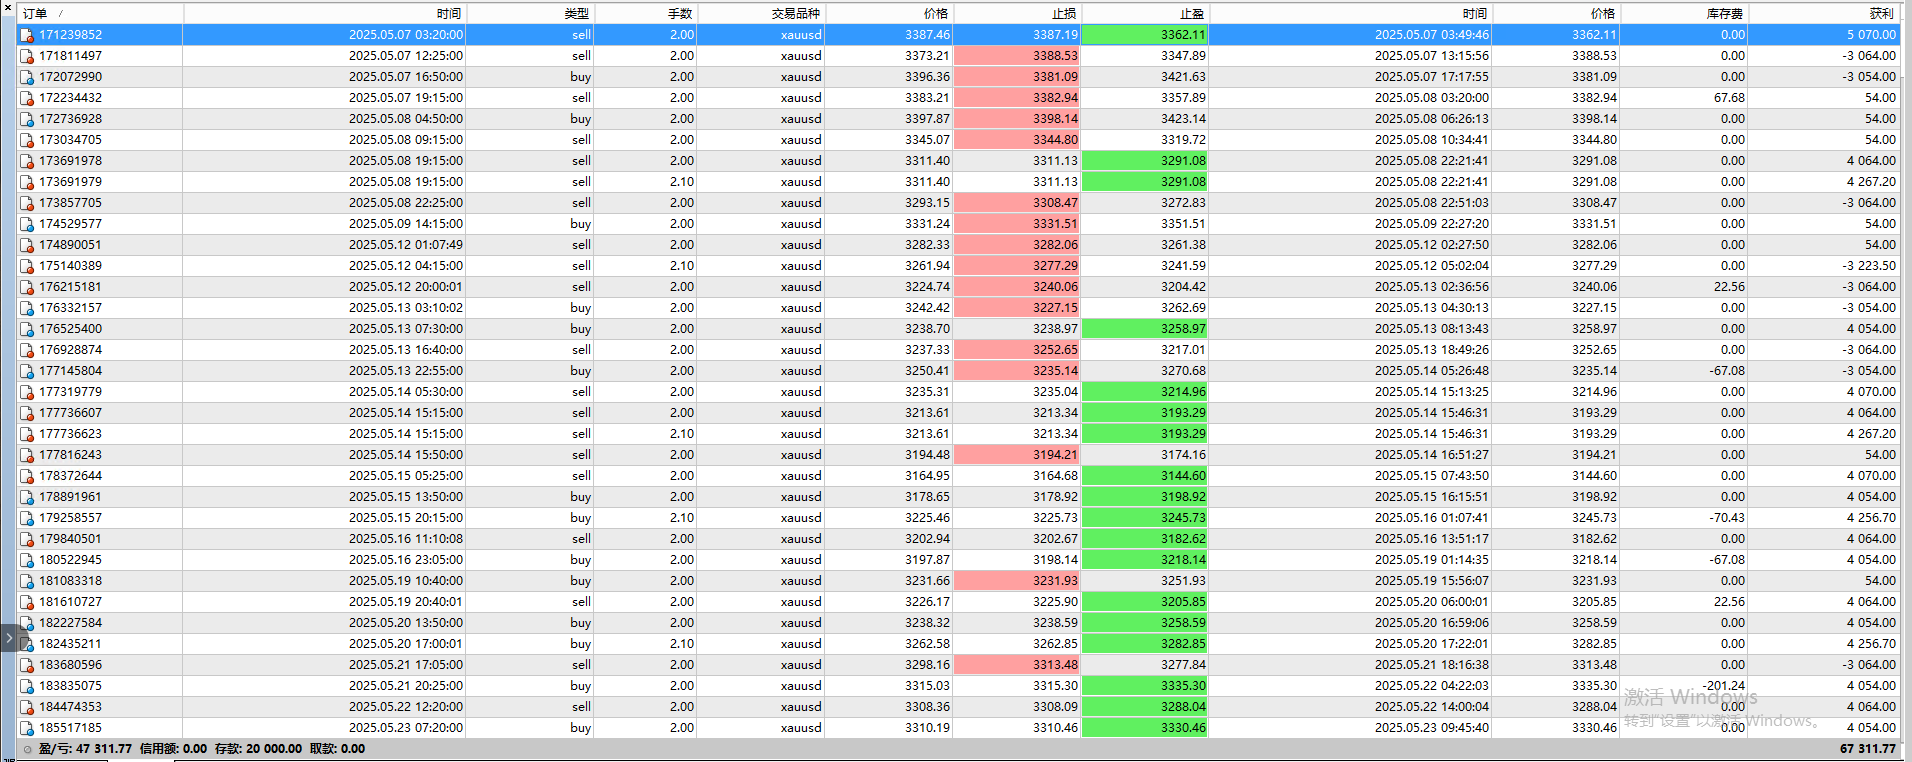The image size is (1912, 762).
Task: Click the buy icon for order 185517185
Action: (27, 728)
